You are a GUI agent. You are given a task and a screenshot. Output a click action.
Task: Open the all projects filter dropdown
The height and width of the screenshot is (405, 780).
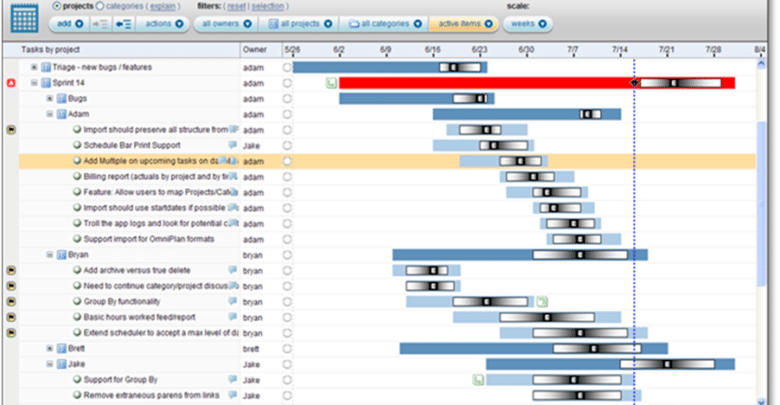[298, 24]
